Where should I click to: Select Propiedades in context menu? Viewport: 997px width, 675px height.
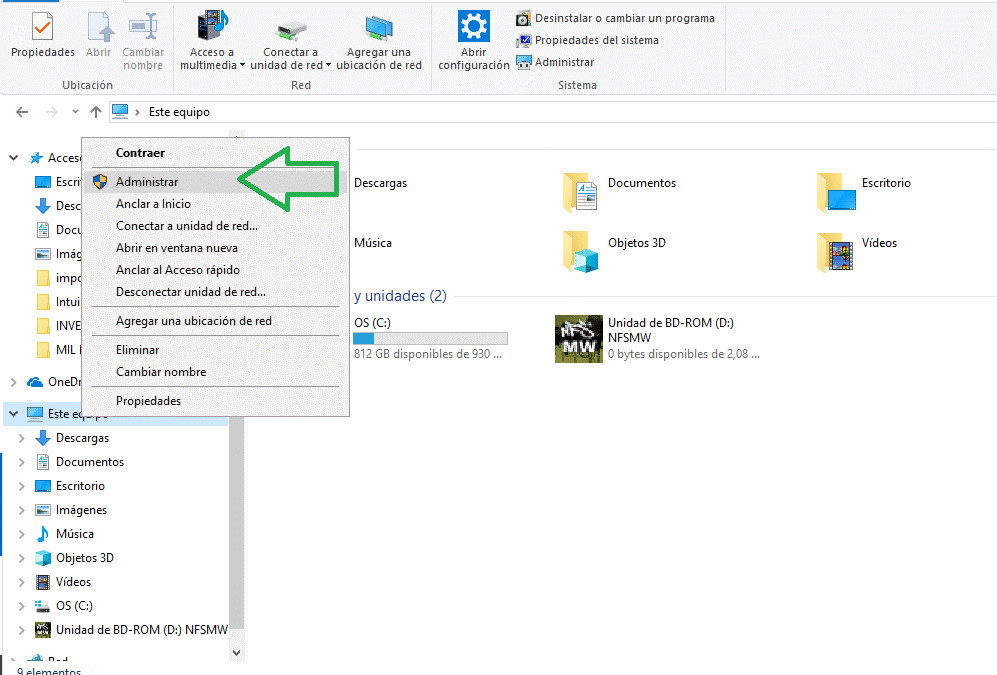coord(148,401)
